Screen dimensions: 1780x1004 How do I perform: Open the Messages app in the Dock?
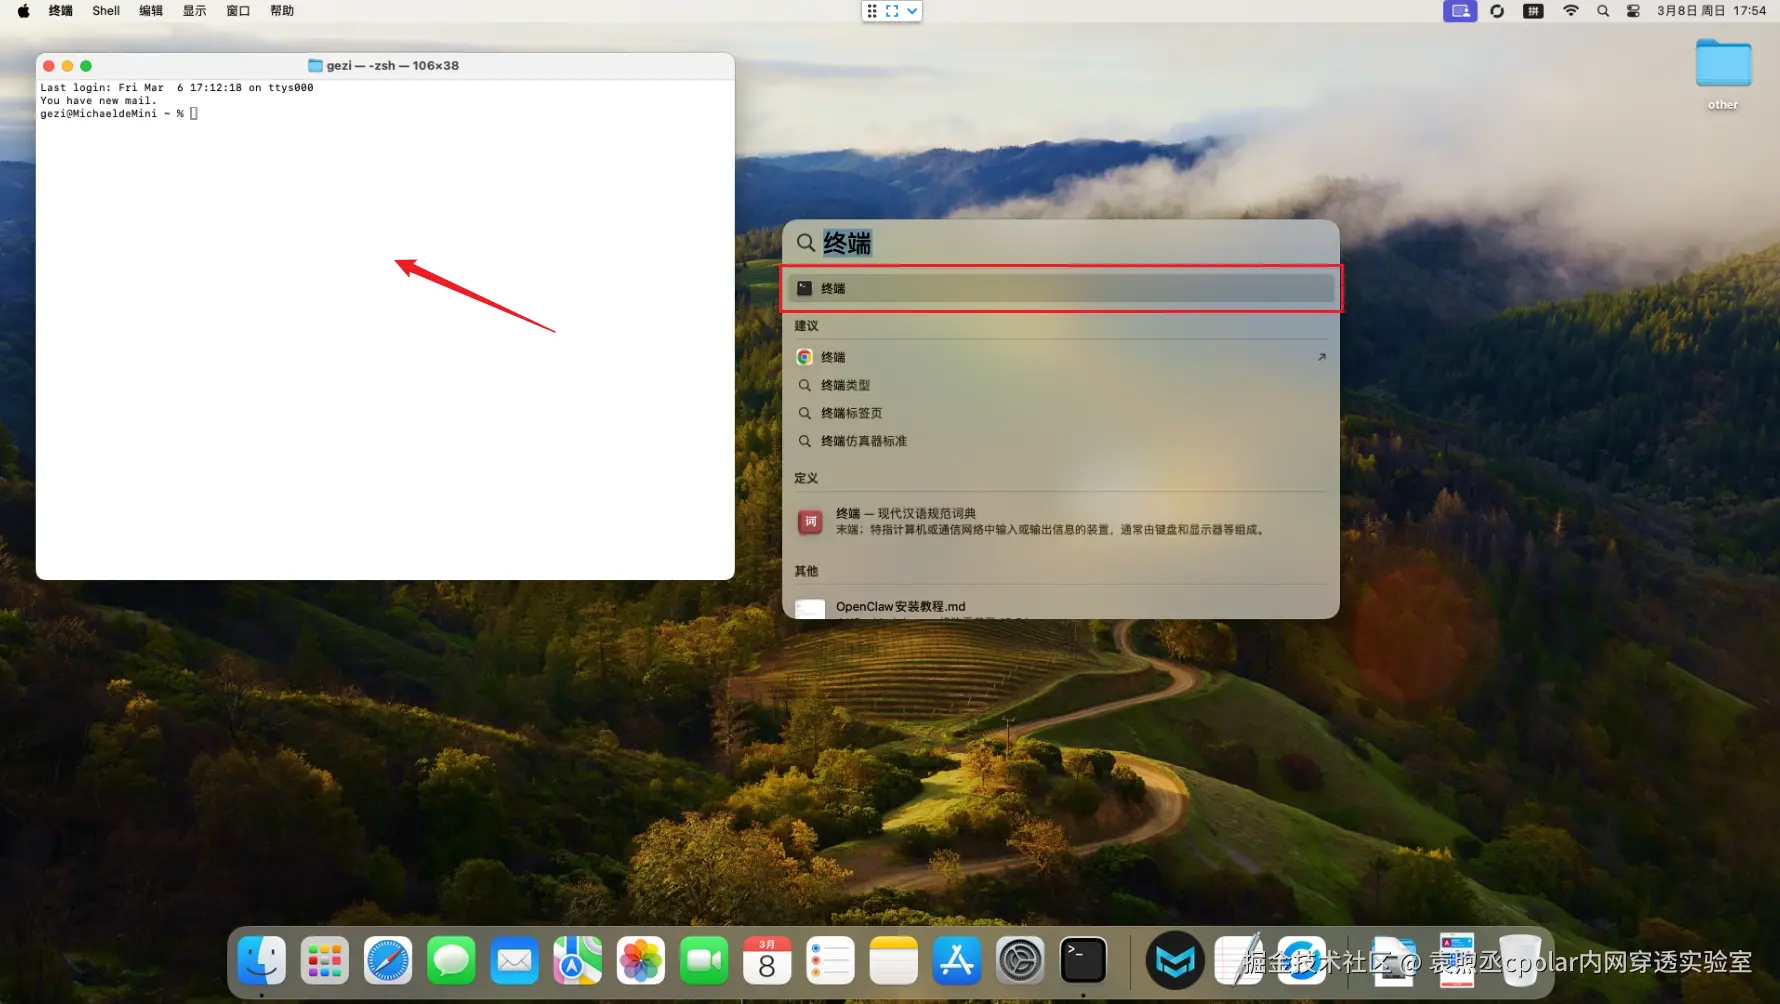coord(451,961)
